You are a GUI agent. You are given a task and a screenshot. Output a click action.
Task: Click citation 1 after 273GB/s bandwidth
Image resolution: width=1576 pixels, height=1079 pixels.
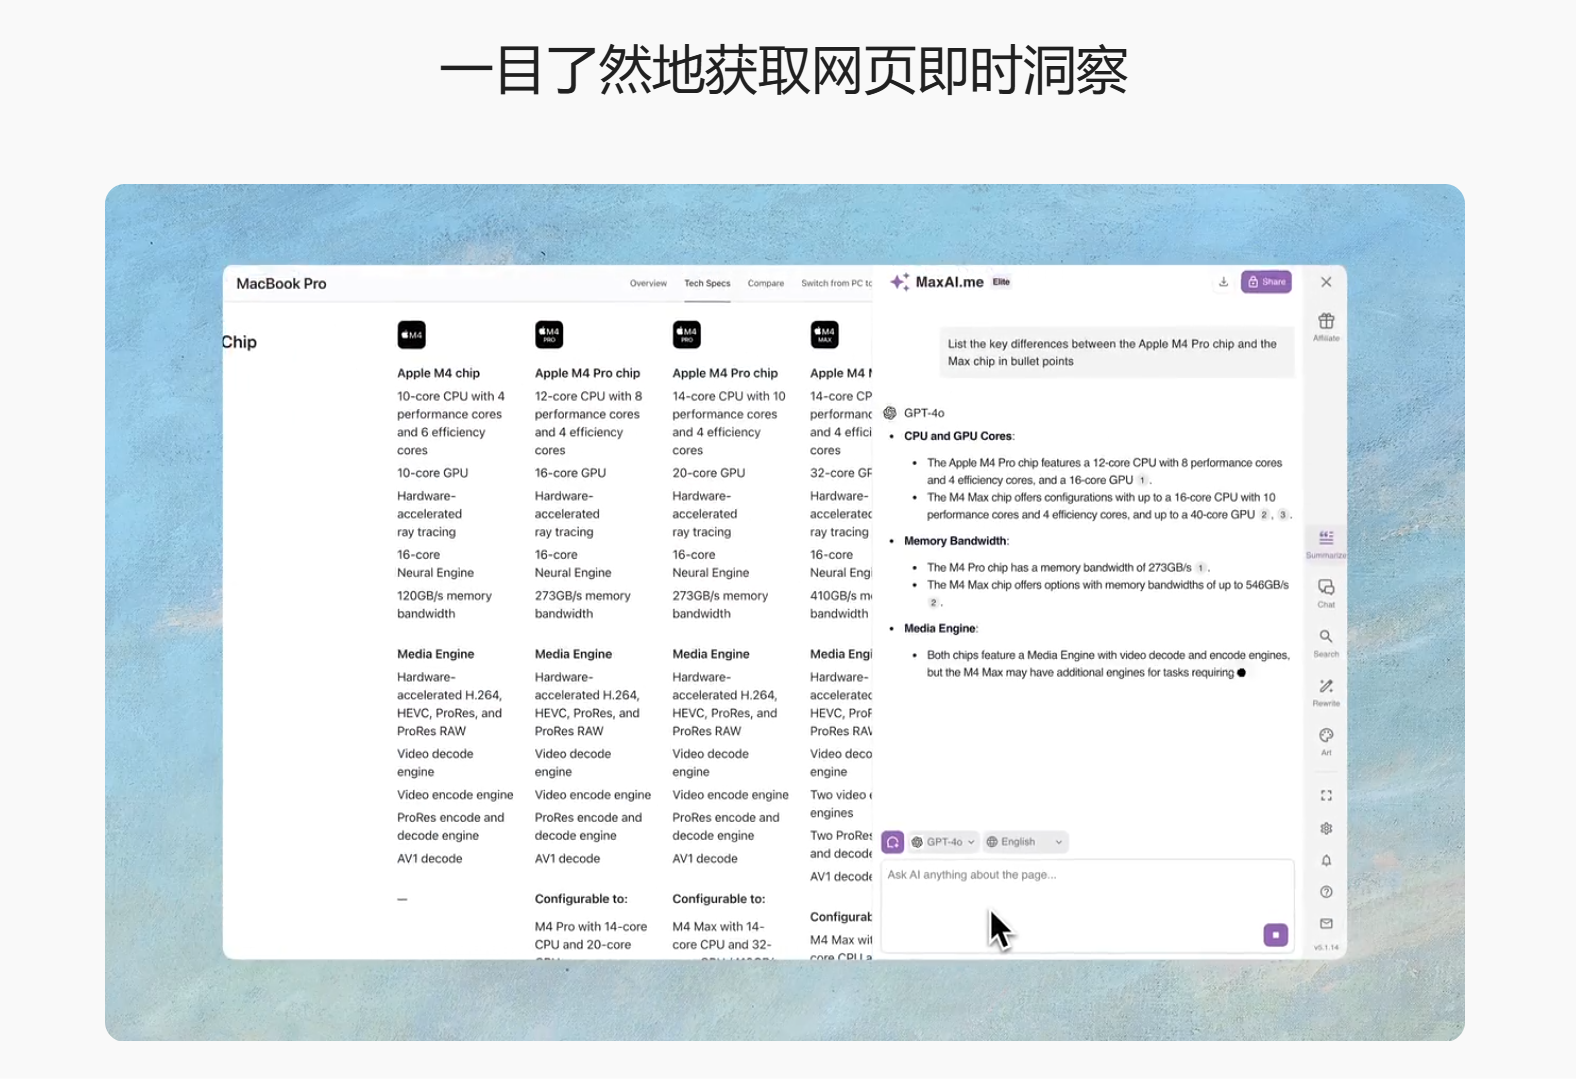(x=1201, y=568)
